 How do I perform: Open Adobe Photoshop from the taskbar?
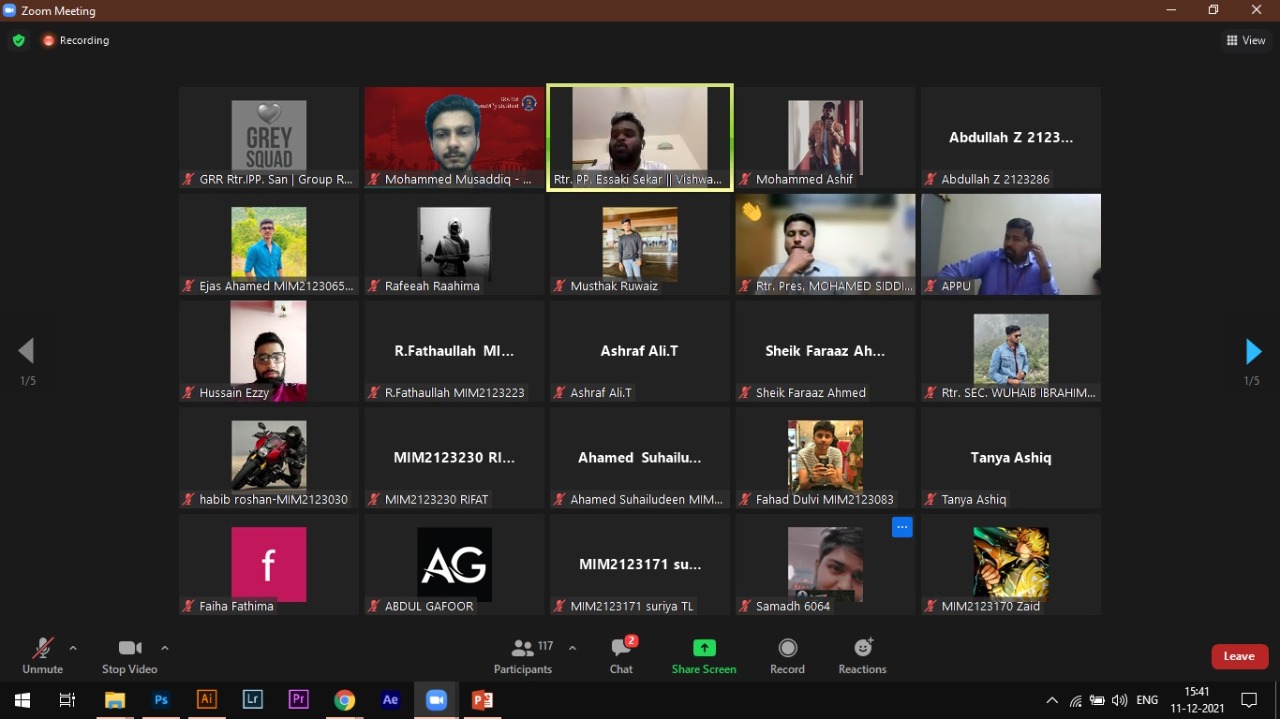(x=160, y=700)
